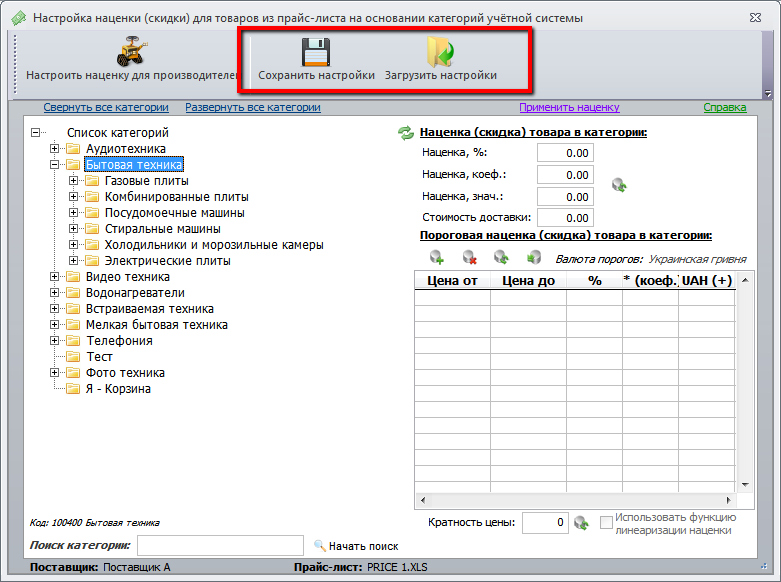Expand the Аудиотехника category
This screenshot has width=781, height=582.
pos(54,148)
